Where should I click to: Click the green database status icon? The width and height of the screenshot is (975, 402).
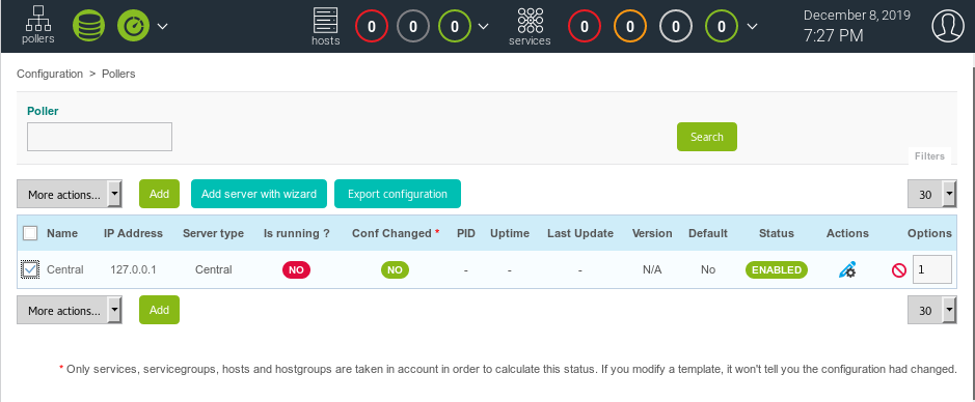click(90, 25)
